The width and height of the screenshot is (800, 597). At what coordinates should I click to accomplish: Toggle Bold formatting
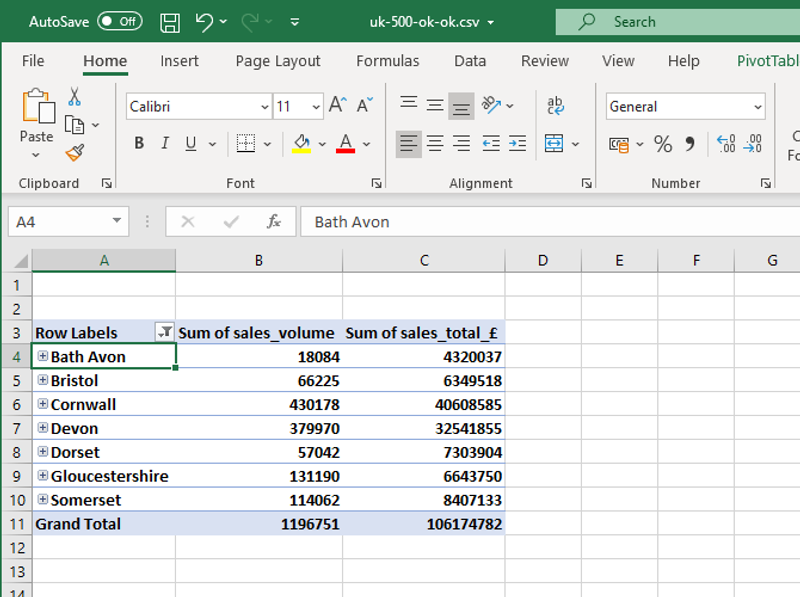point(139,144)
